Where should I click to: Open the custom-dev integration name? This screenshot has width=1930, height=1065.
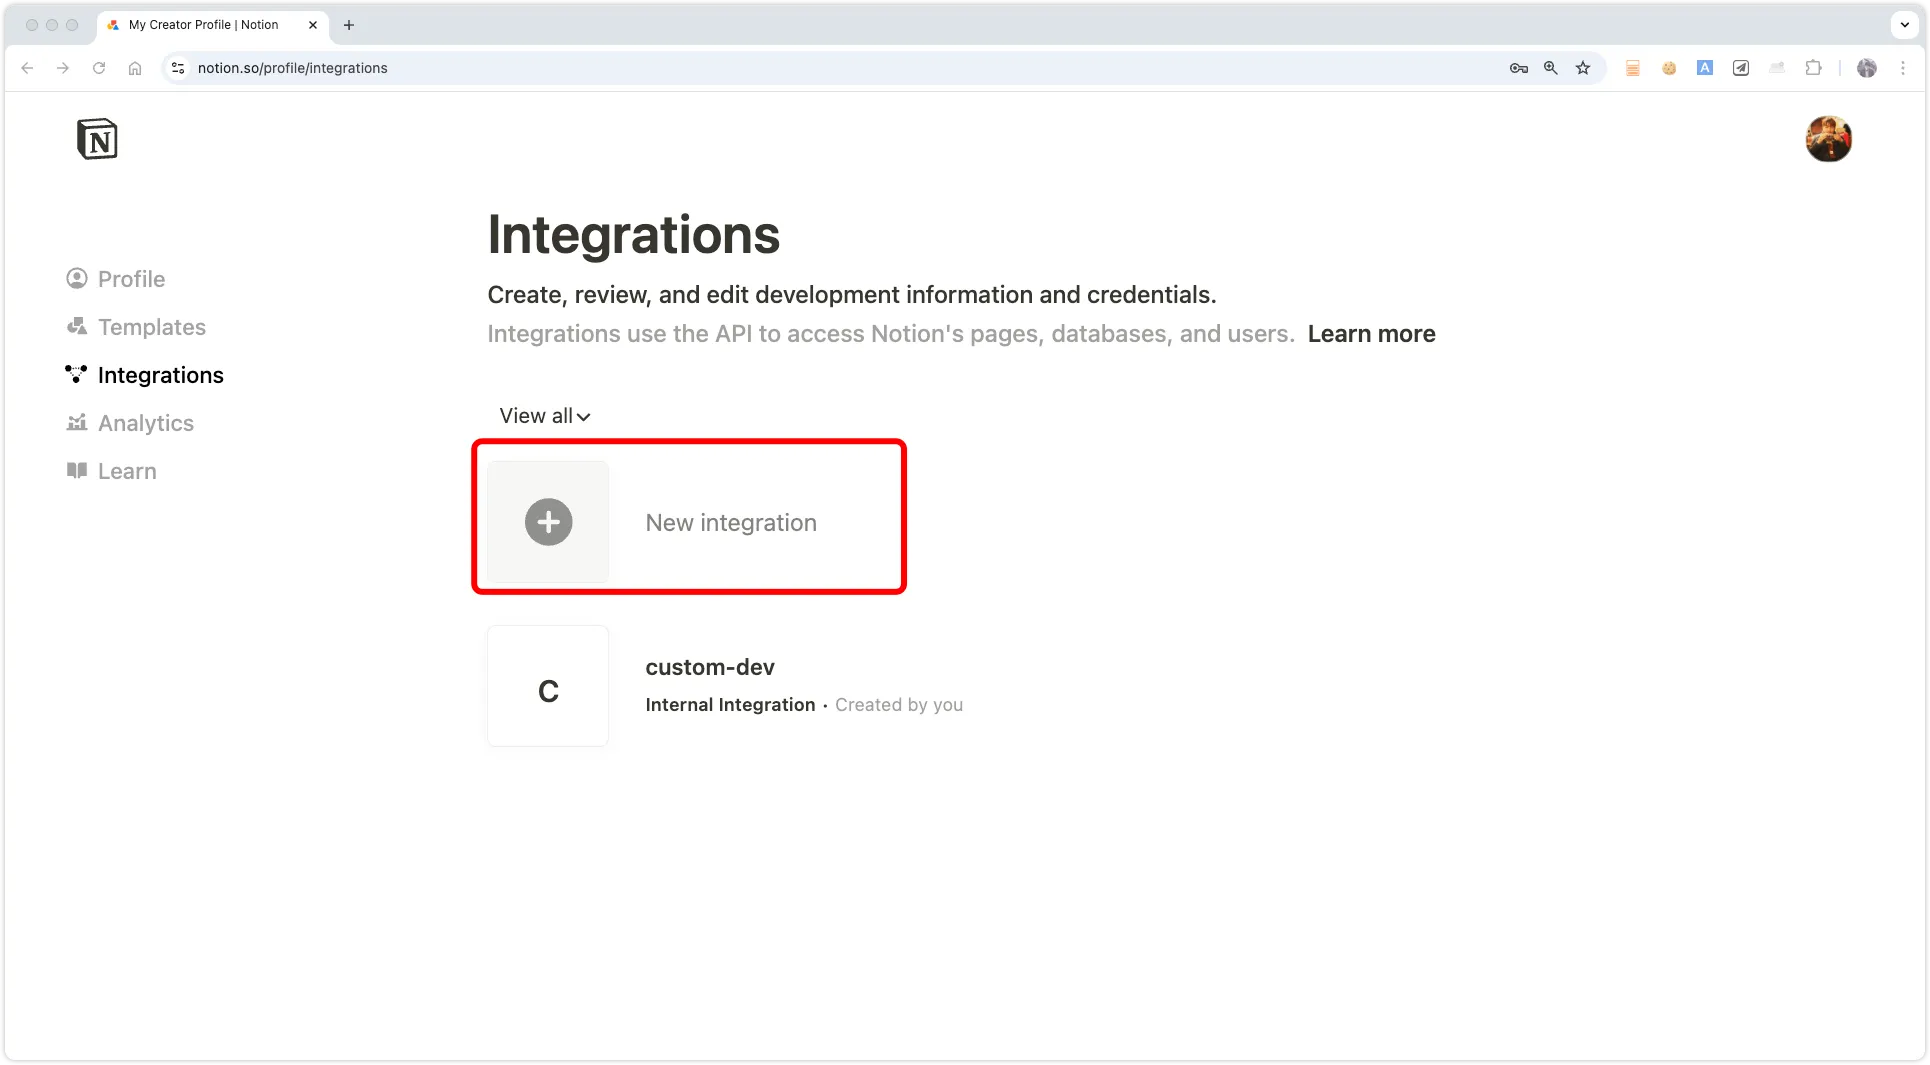(710, 667)
